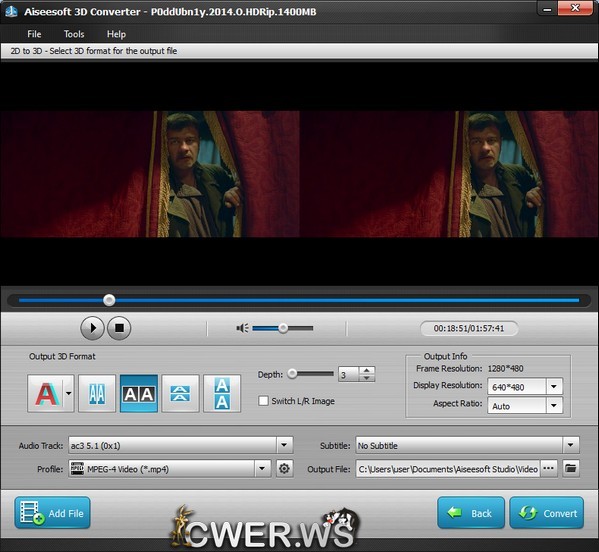Open the Display Resolution dropdown
This screenshot has width=599, height=552.
coord(554,387)
